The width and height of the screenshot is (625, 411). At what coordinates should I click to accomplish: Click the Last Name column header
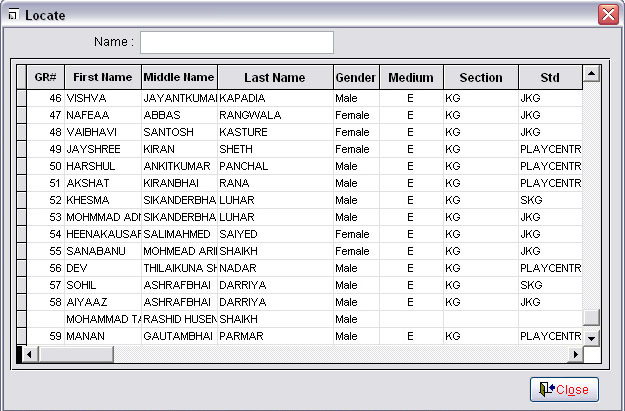[274, 78]
